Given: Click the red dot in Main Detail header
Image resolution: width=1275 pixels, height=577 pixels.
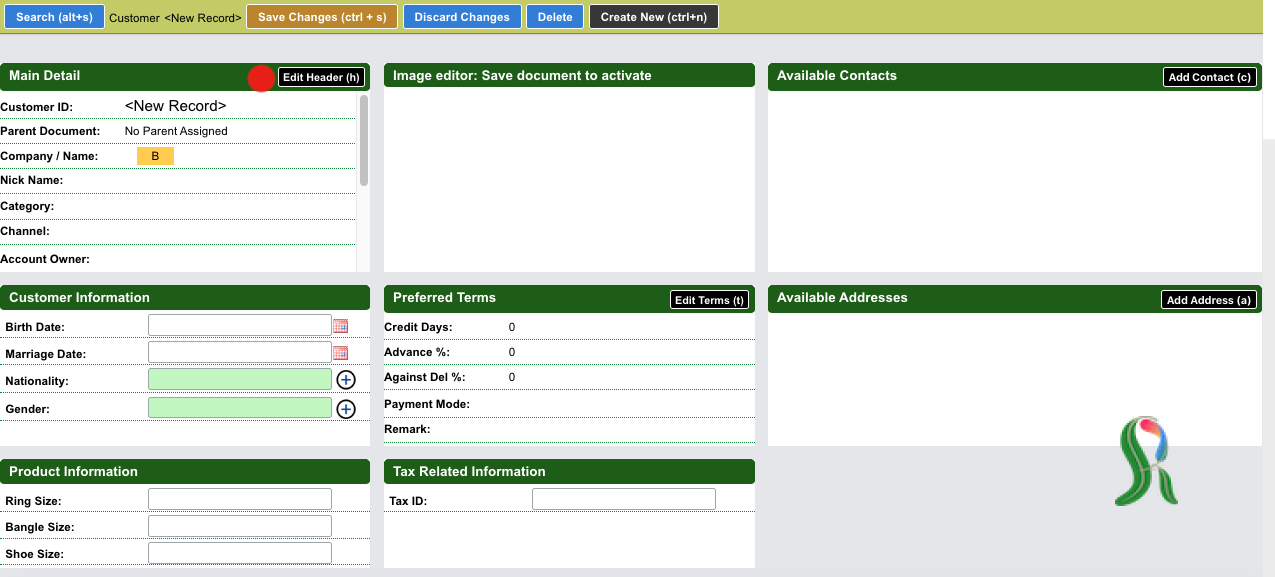Looking at the screenshot, I should click(x=261, y=78).
